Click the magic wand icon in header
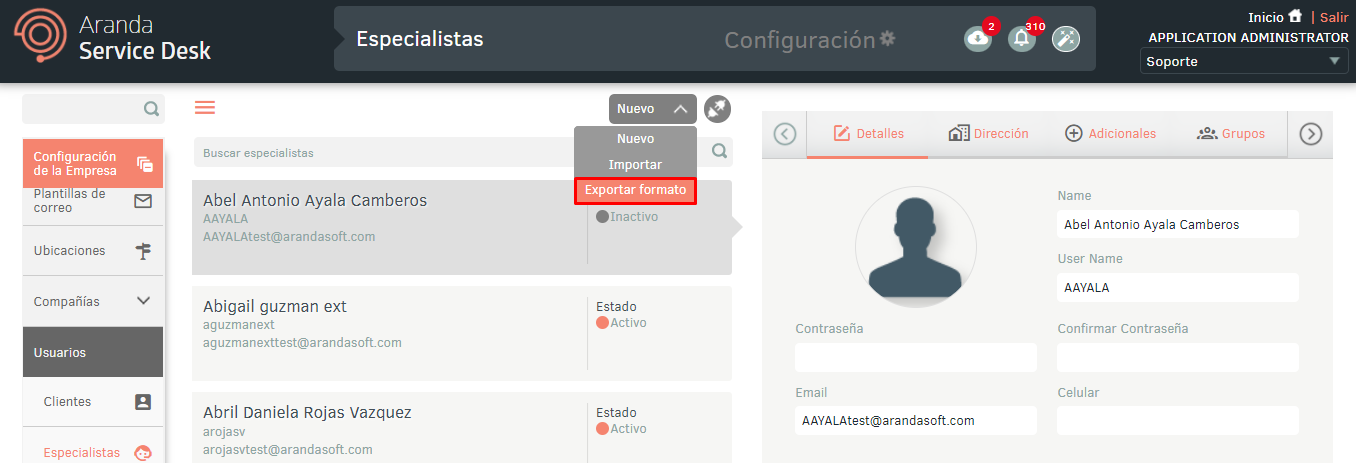1356x463 pixels. click(x=1066, y=38)
